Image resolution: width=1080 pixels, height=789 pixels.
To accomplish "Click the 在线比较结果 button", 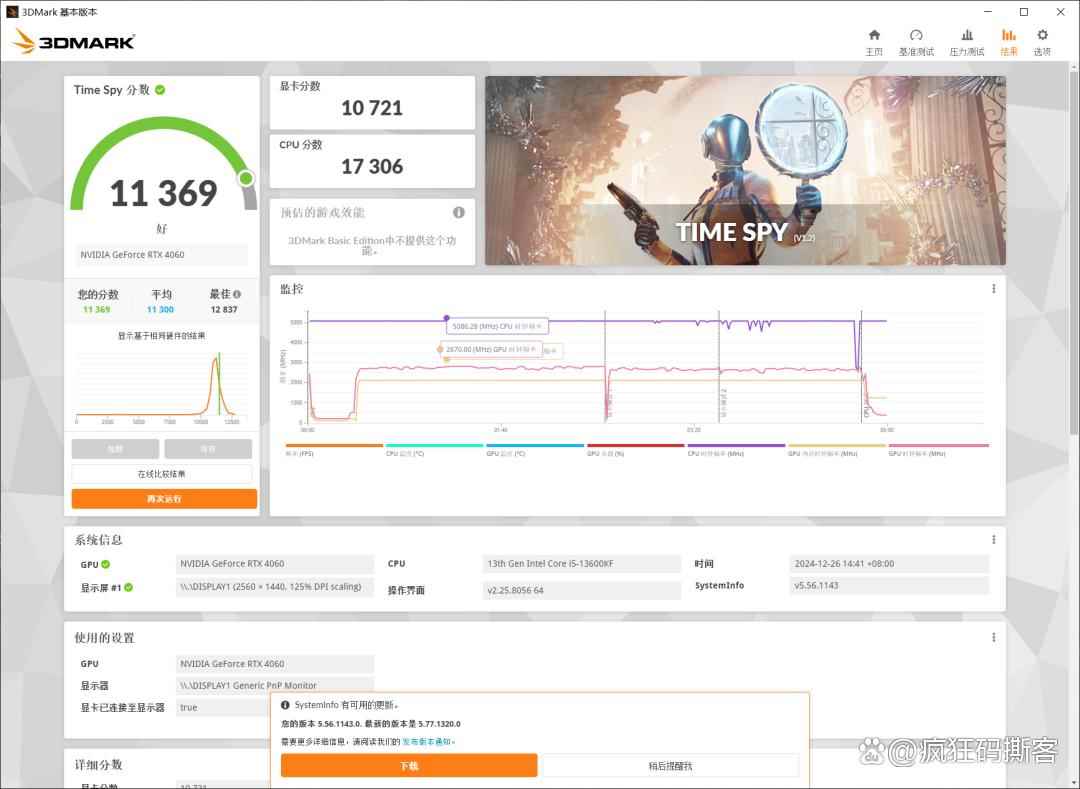I will coord(162,474).
